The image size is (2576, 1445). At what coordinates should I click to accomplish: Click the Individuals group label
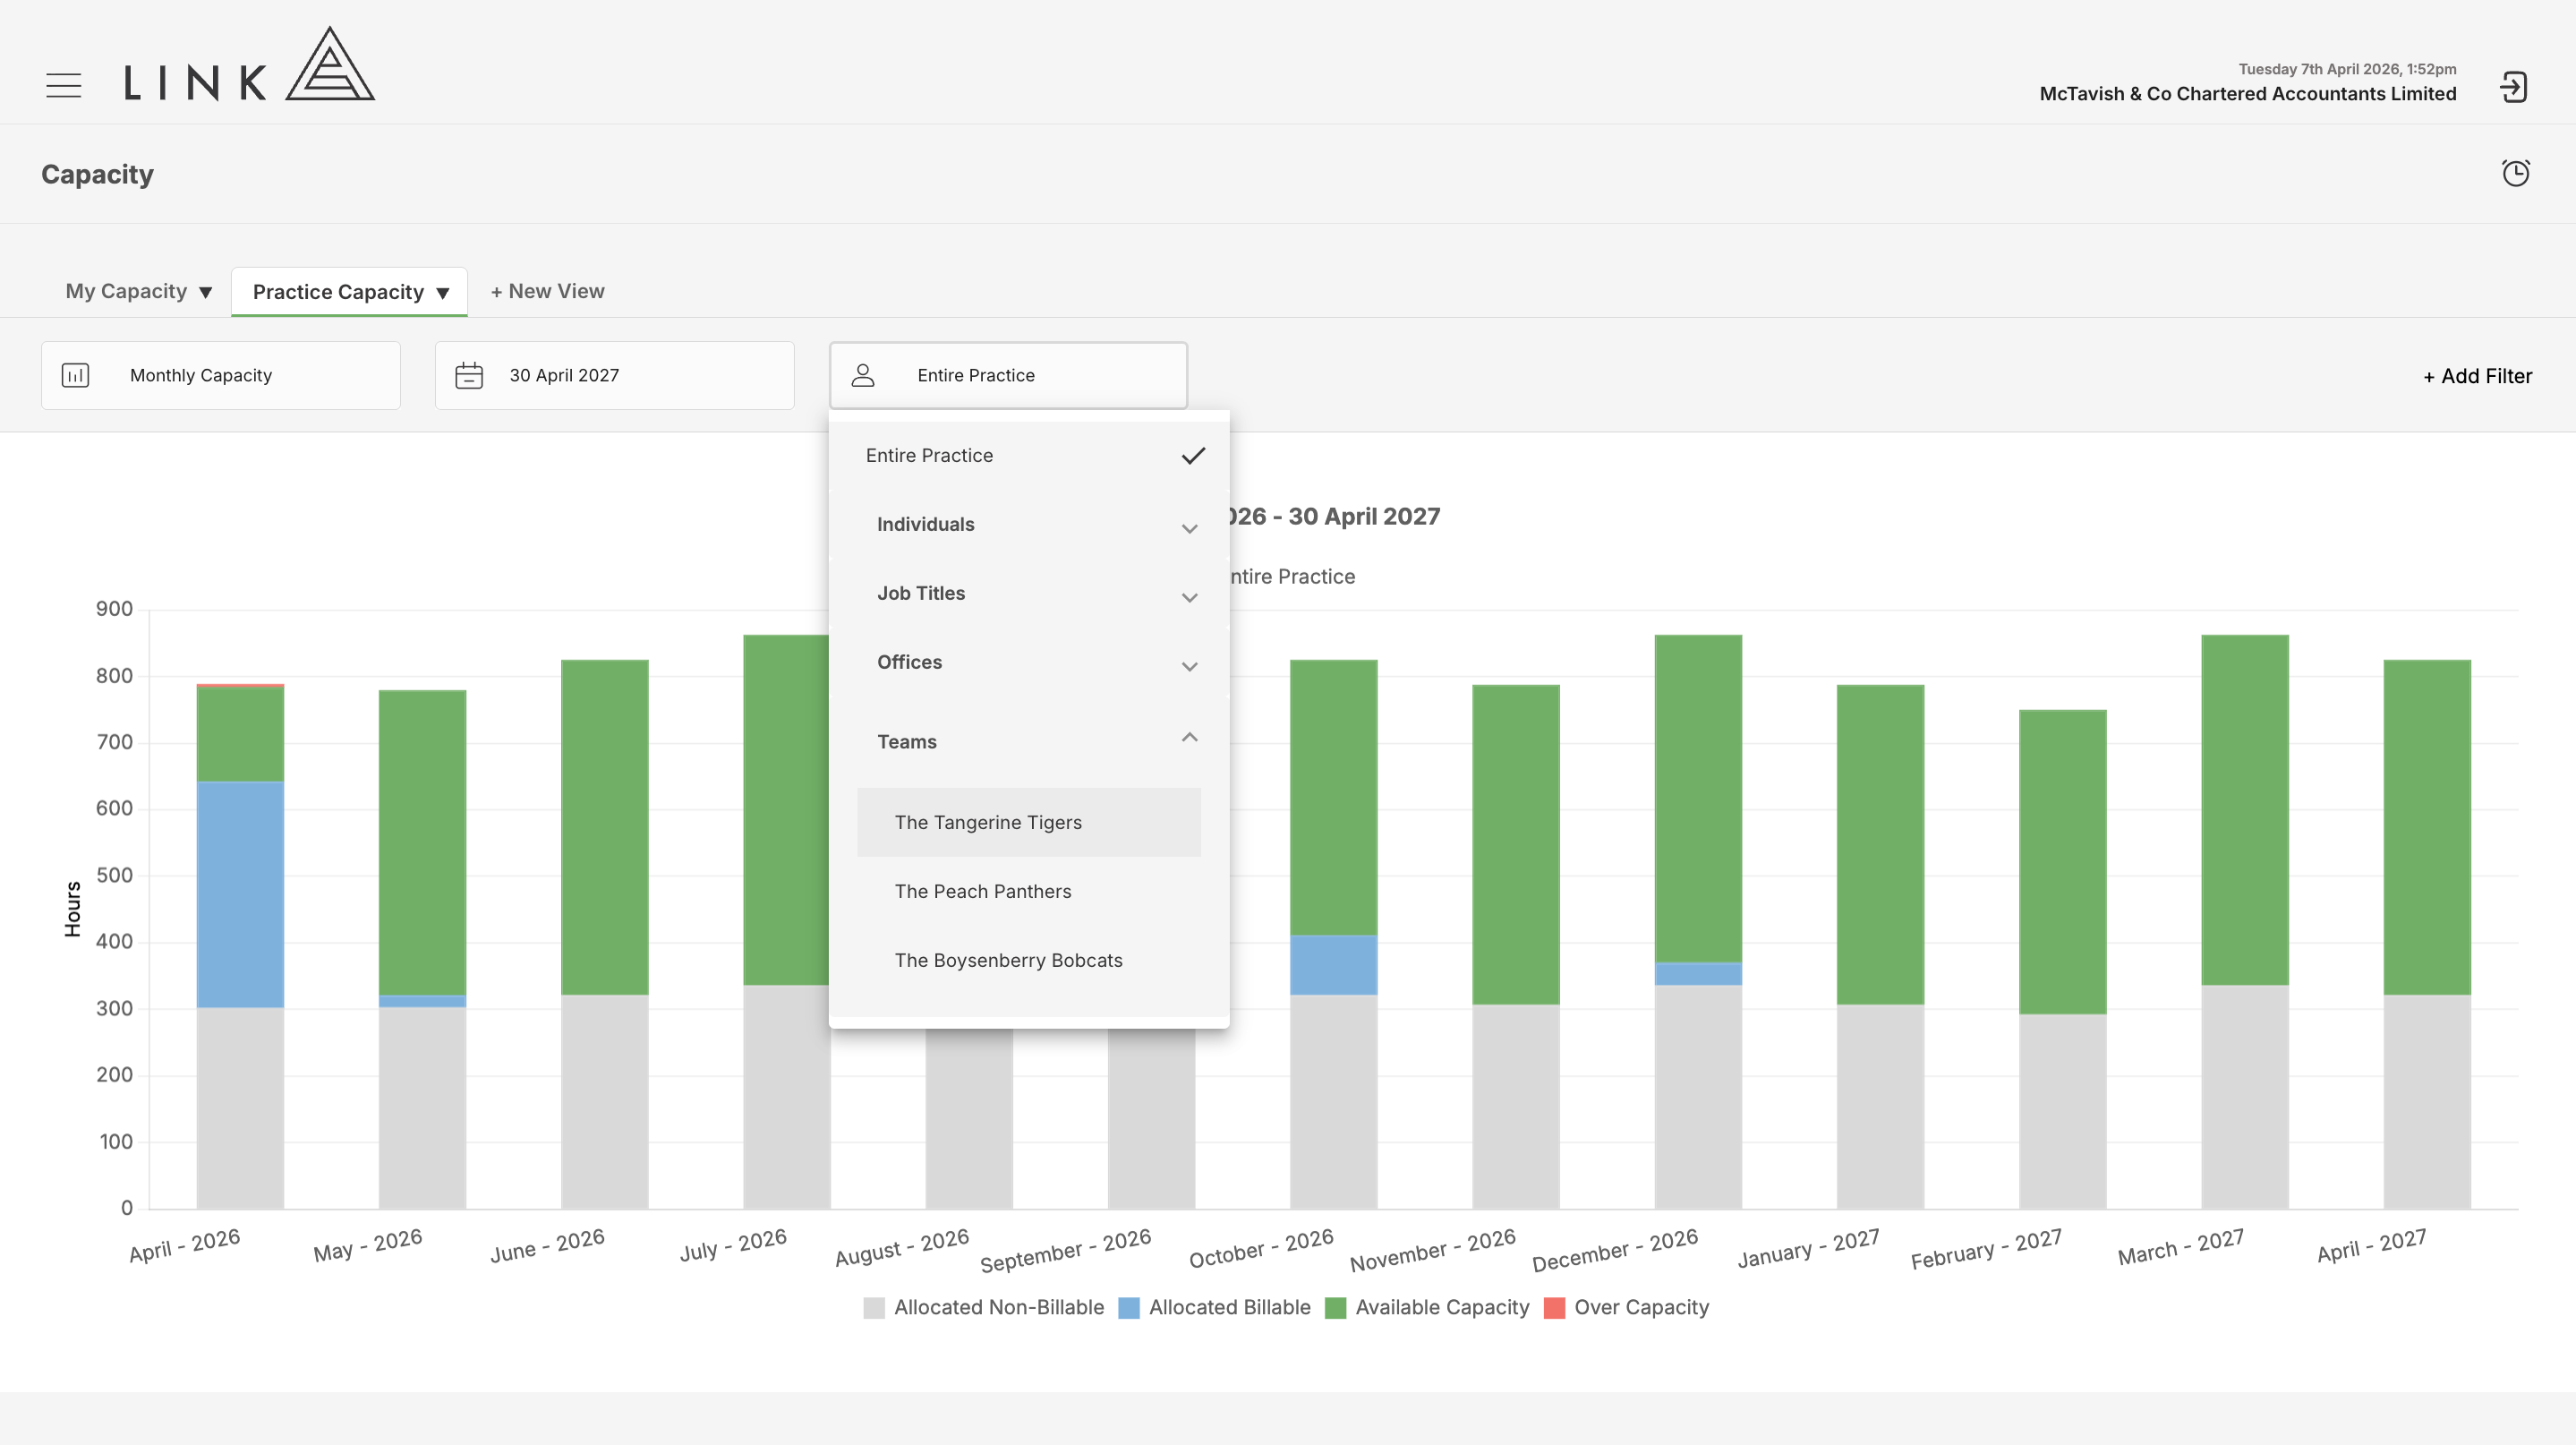(x=925, y=524)
